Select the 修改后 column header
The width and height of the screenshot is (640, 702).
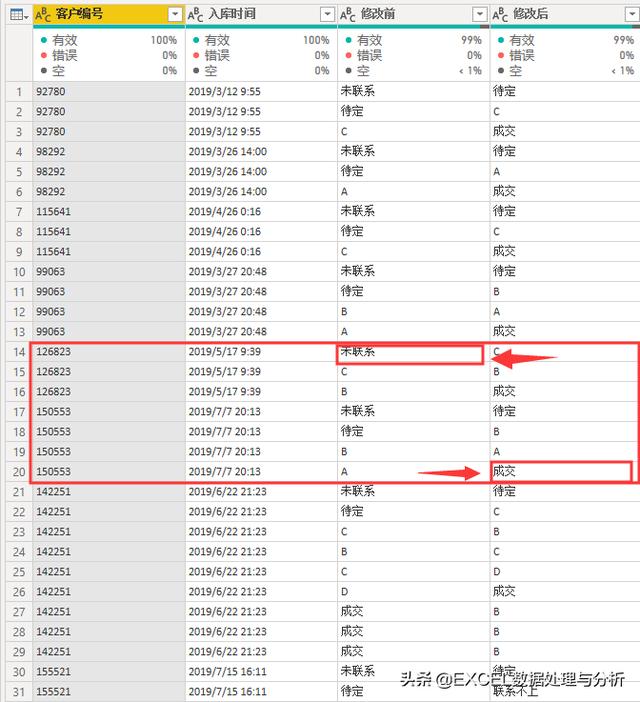(x=565, y=15)
